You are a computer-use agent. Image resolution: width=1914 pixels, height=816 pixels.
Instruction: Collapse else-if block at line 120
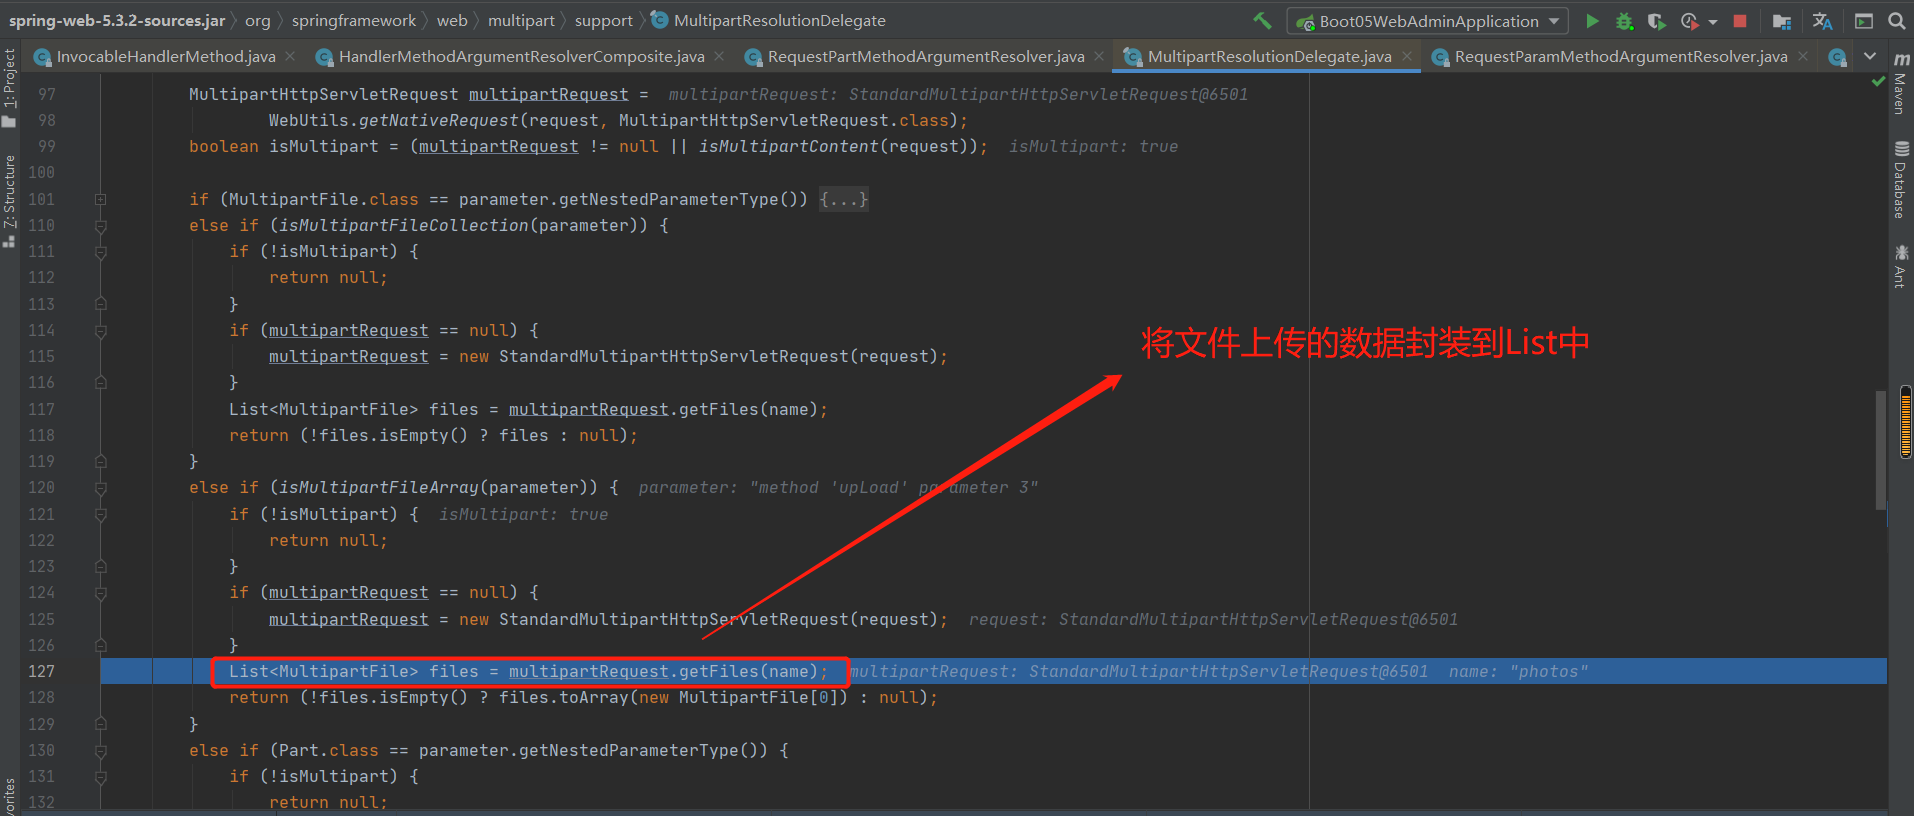click(100, 488)
